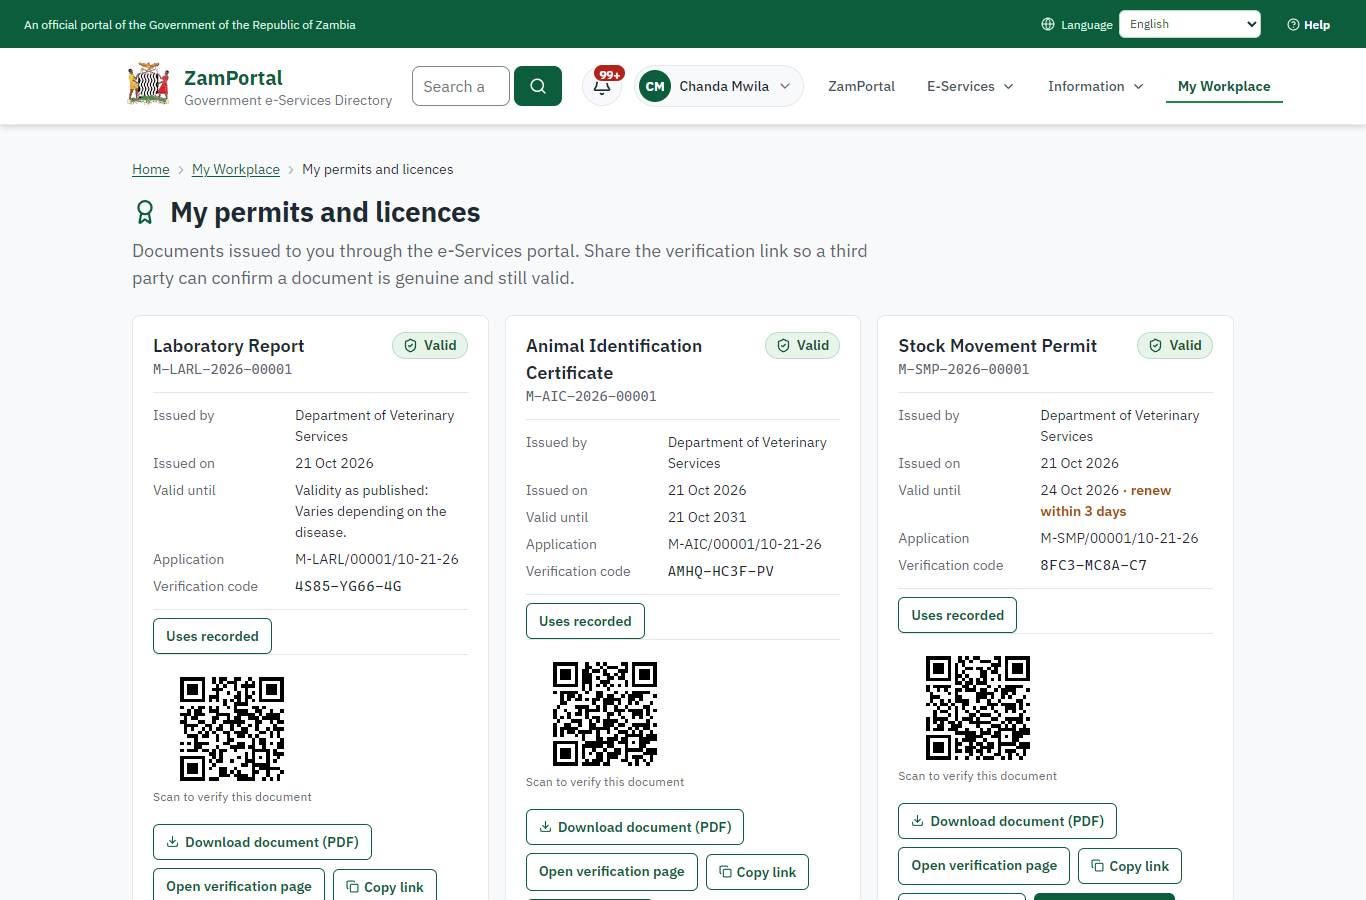Open verification page for Laboratory Report
The width and height of the screenshot is (1366, 900).
pos(239,886)
